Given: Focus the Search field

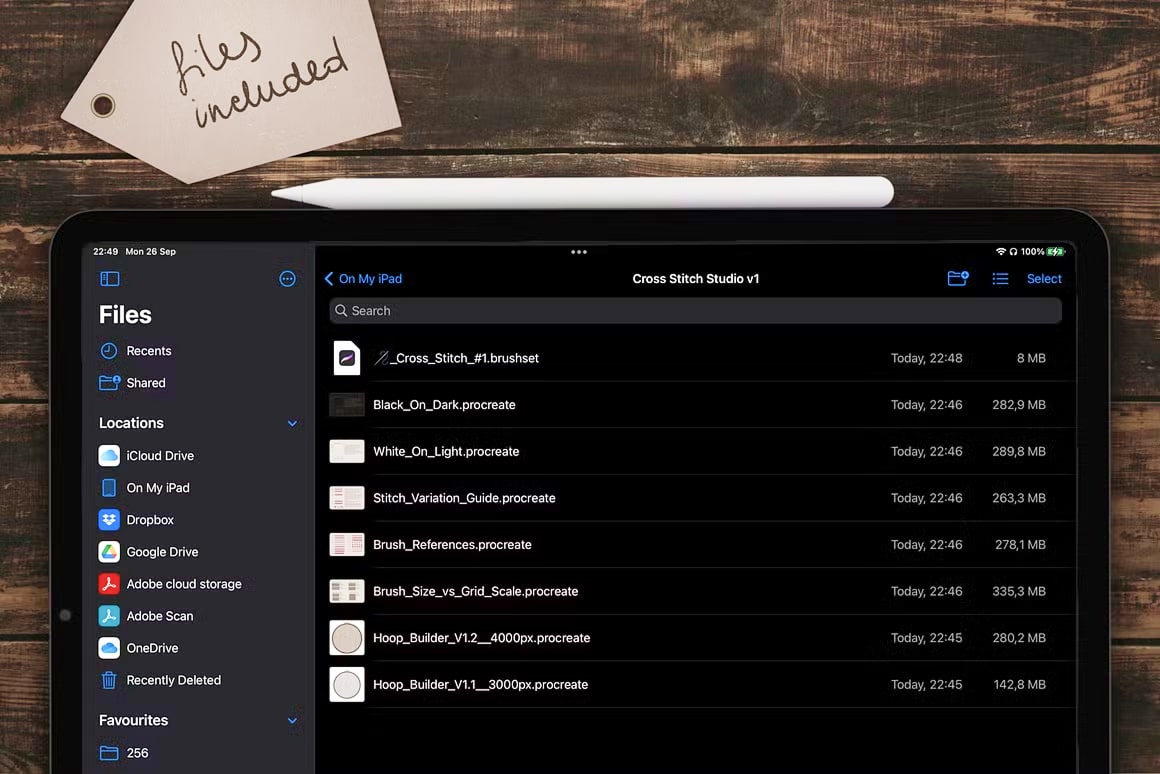Looking at the screenshot, I should [695, 311].
